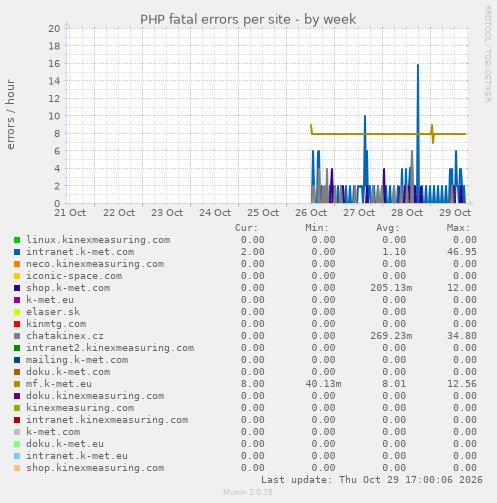Click the y-axis label '20'
Image resolution: width=497 pixels, height=503 pixels.
pos(54,28)
